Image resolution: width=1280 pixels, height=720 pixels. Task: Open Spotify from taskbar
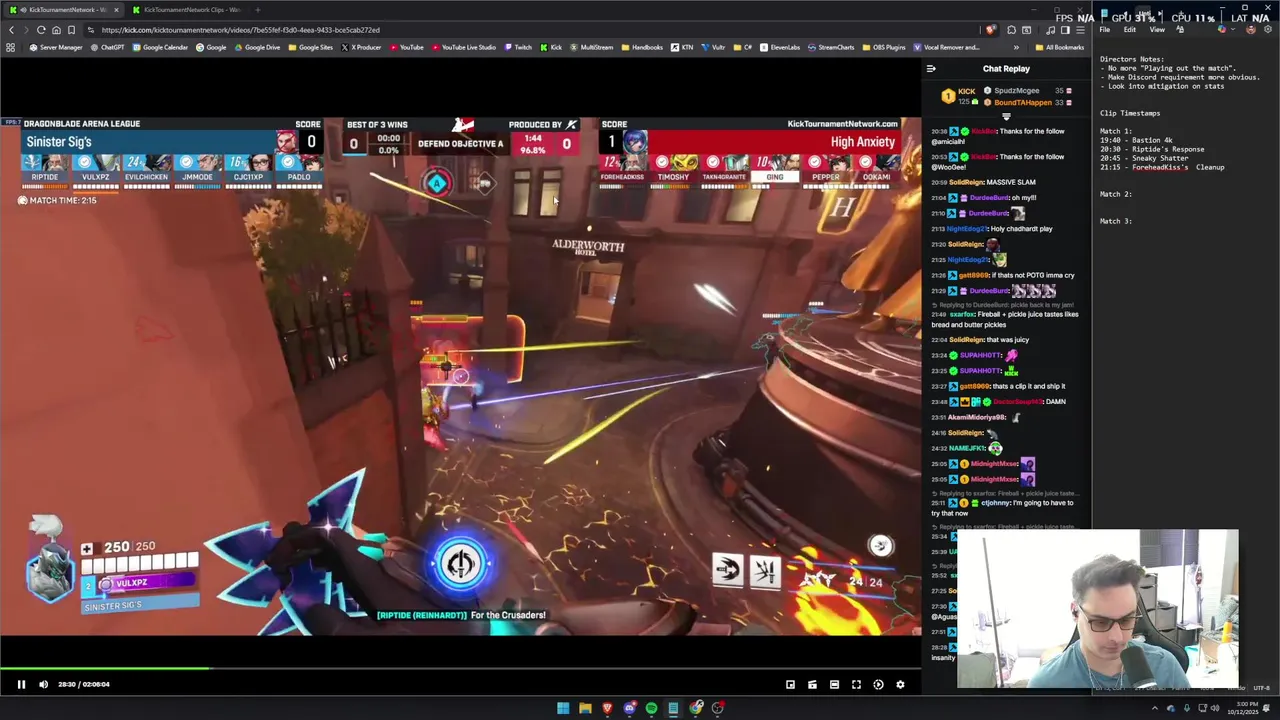(x=651, y=708)
